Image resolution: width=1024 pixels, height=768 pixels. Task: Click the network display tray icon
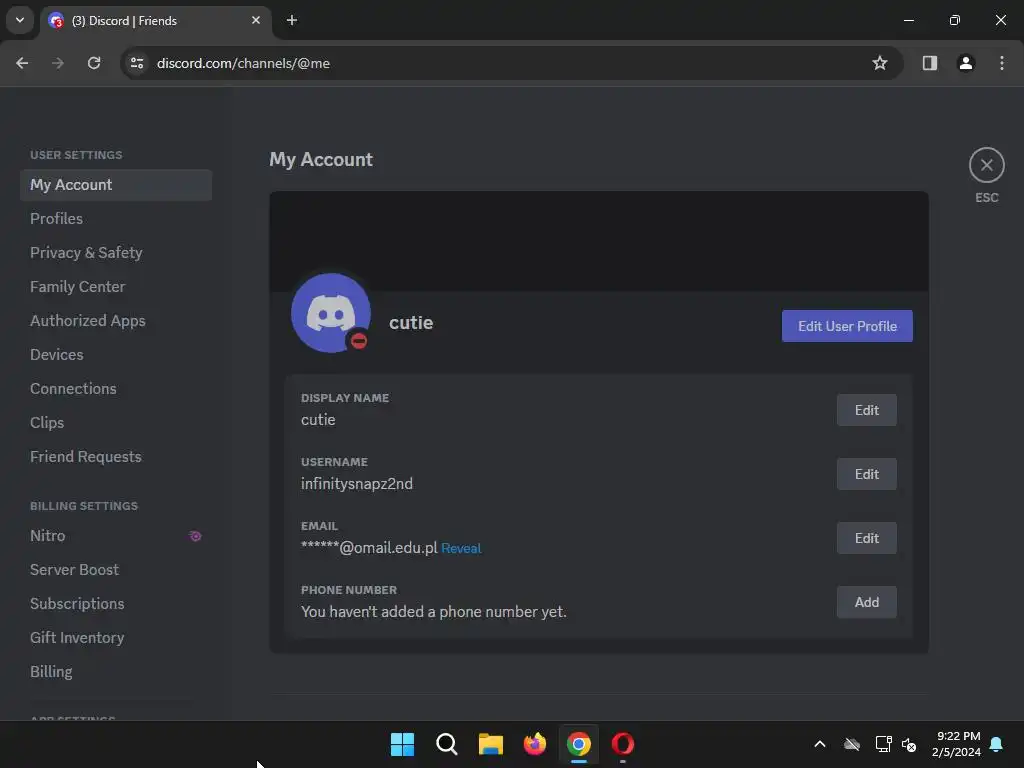[x=884, y=744]
